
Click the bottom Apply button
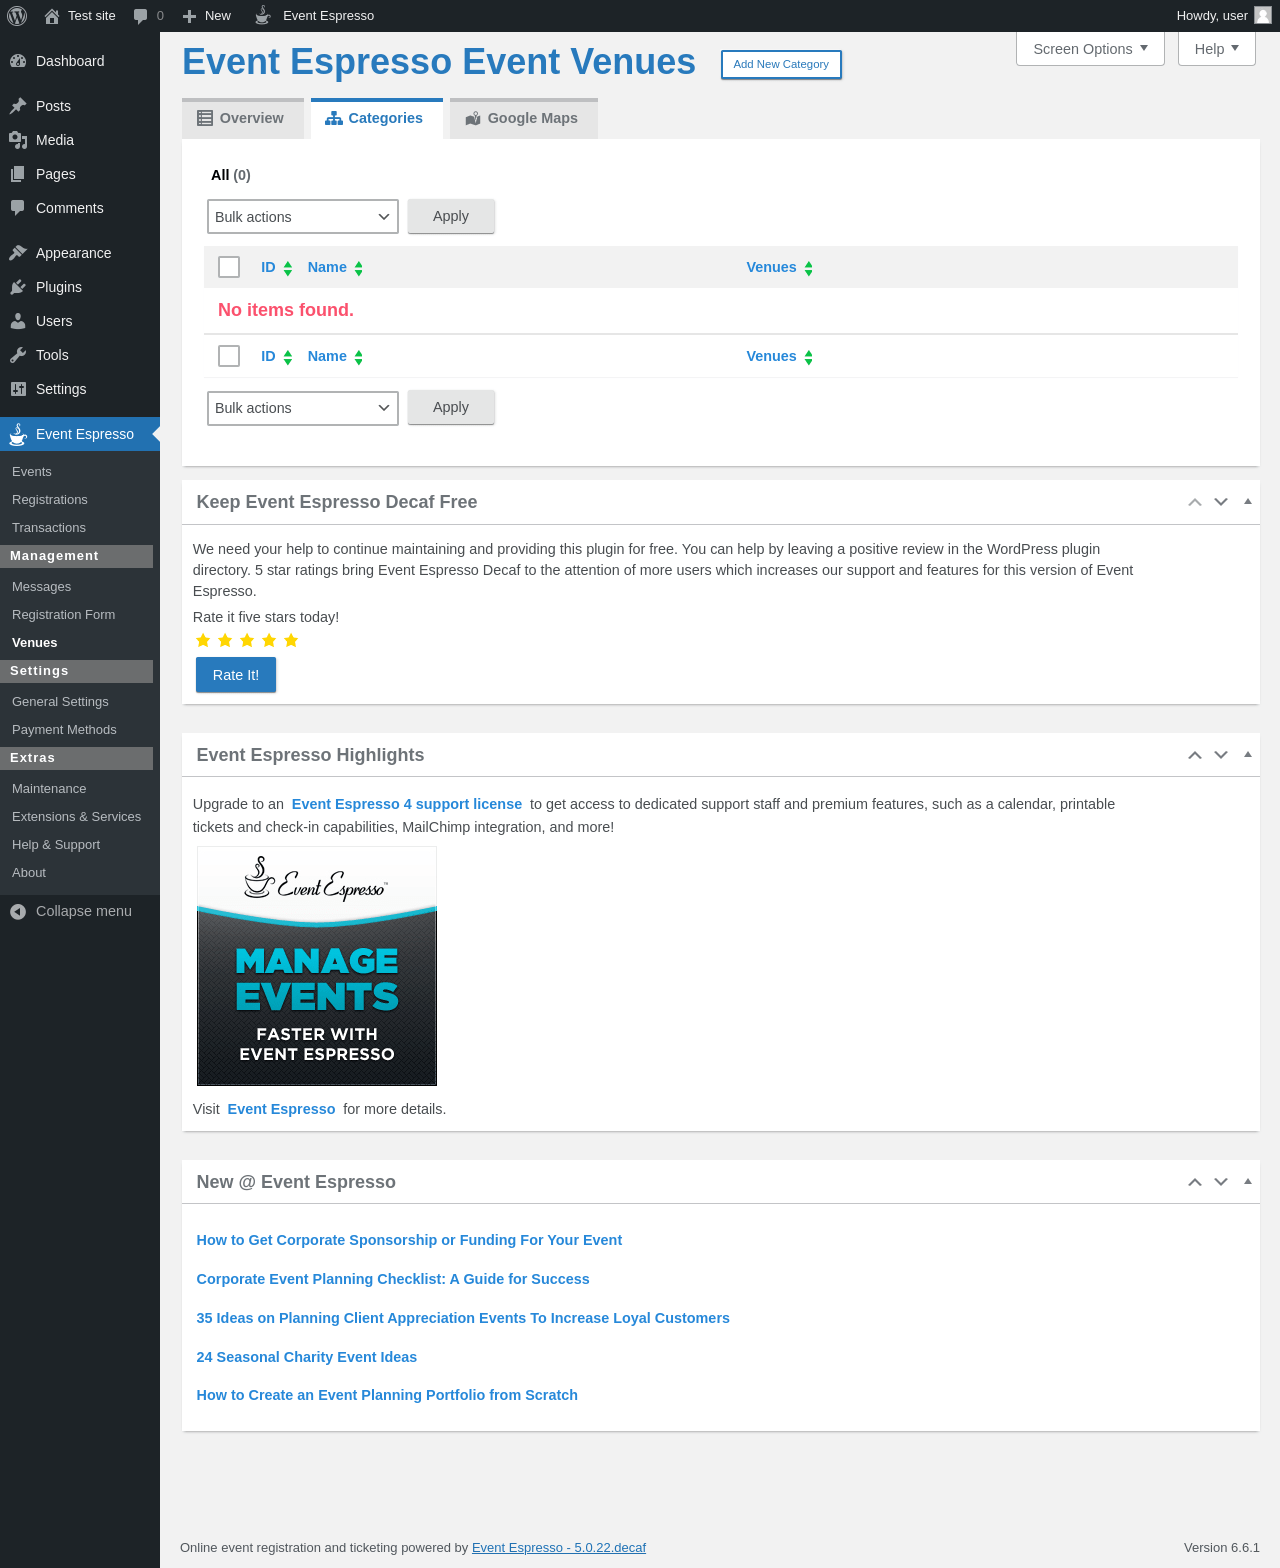[x=451, y=407]
